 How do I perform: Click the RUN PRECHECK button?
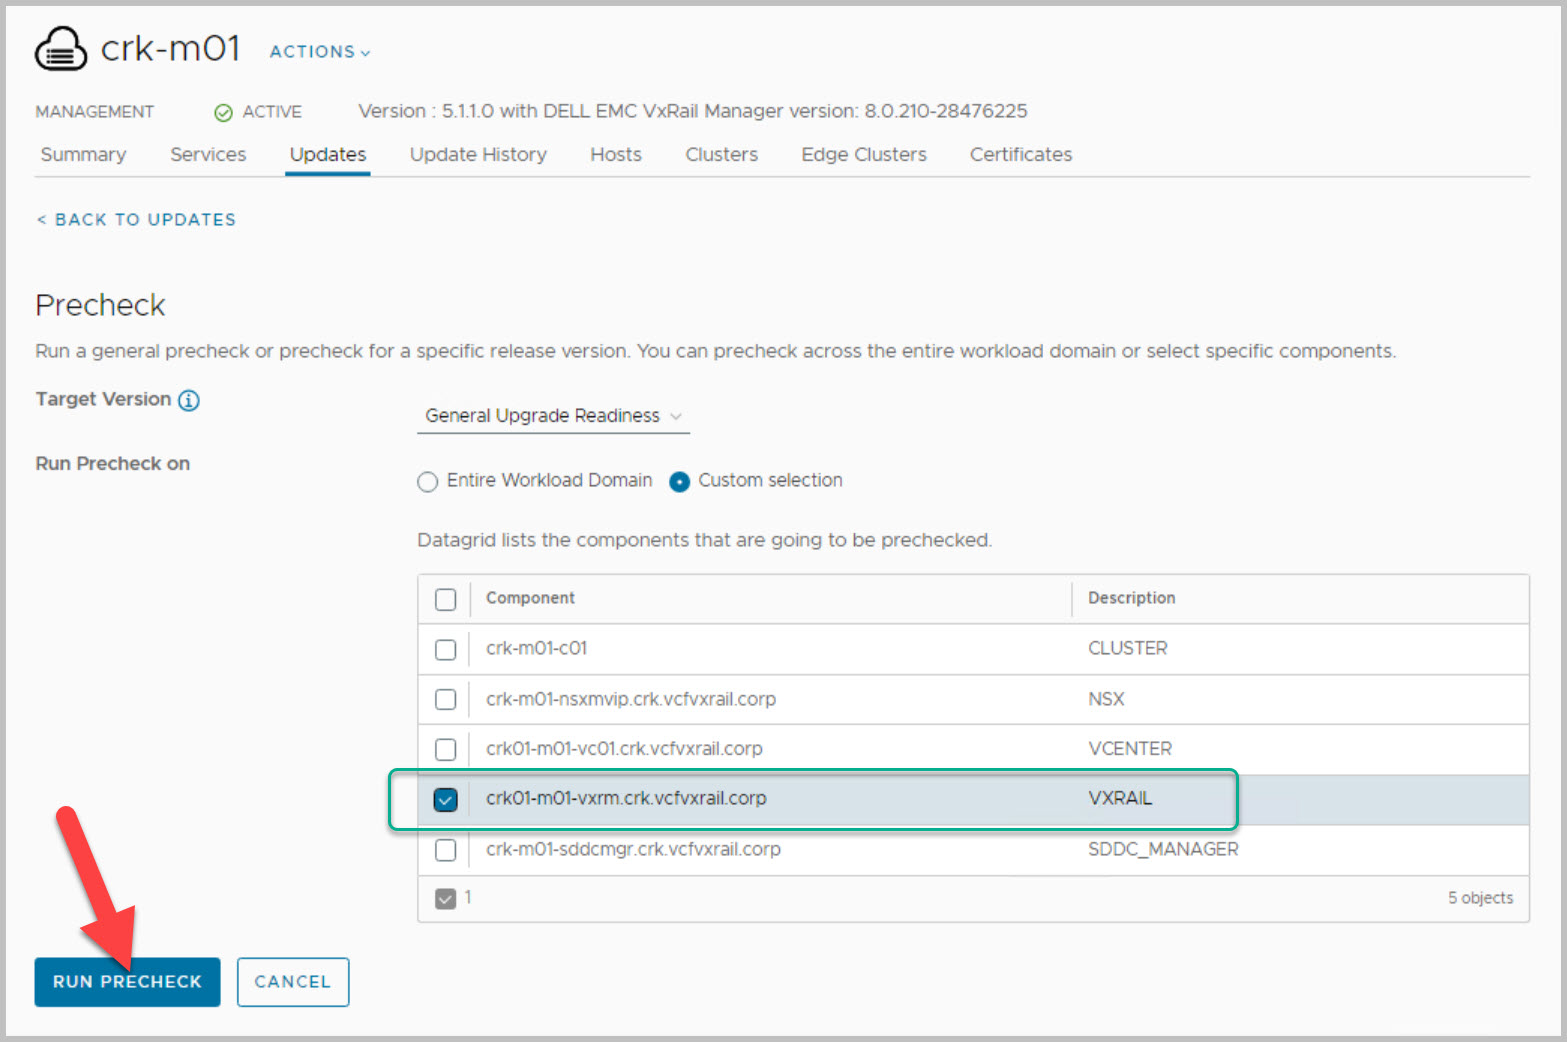127,982
